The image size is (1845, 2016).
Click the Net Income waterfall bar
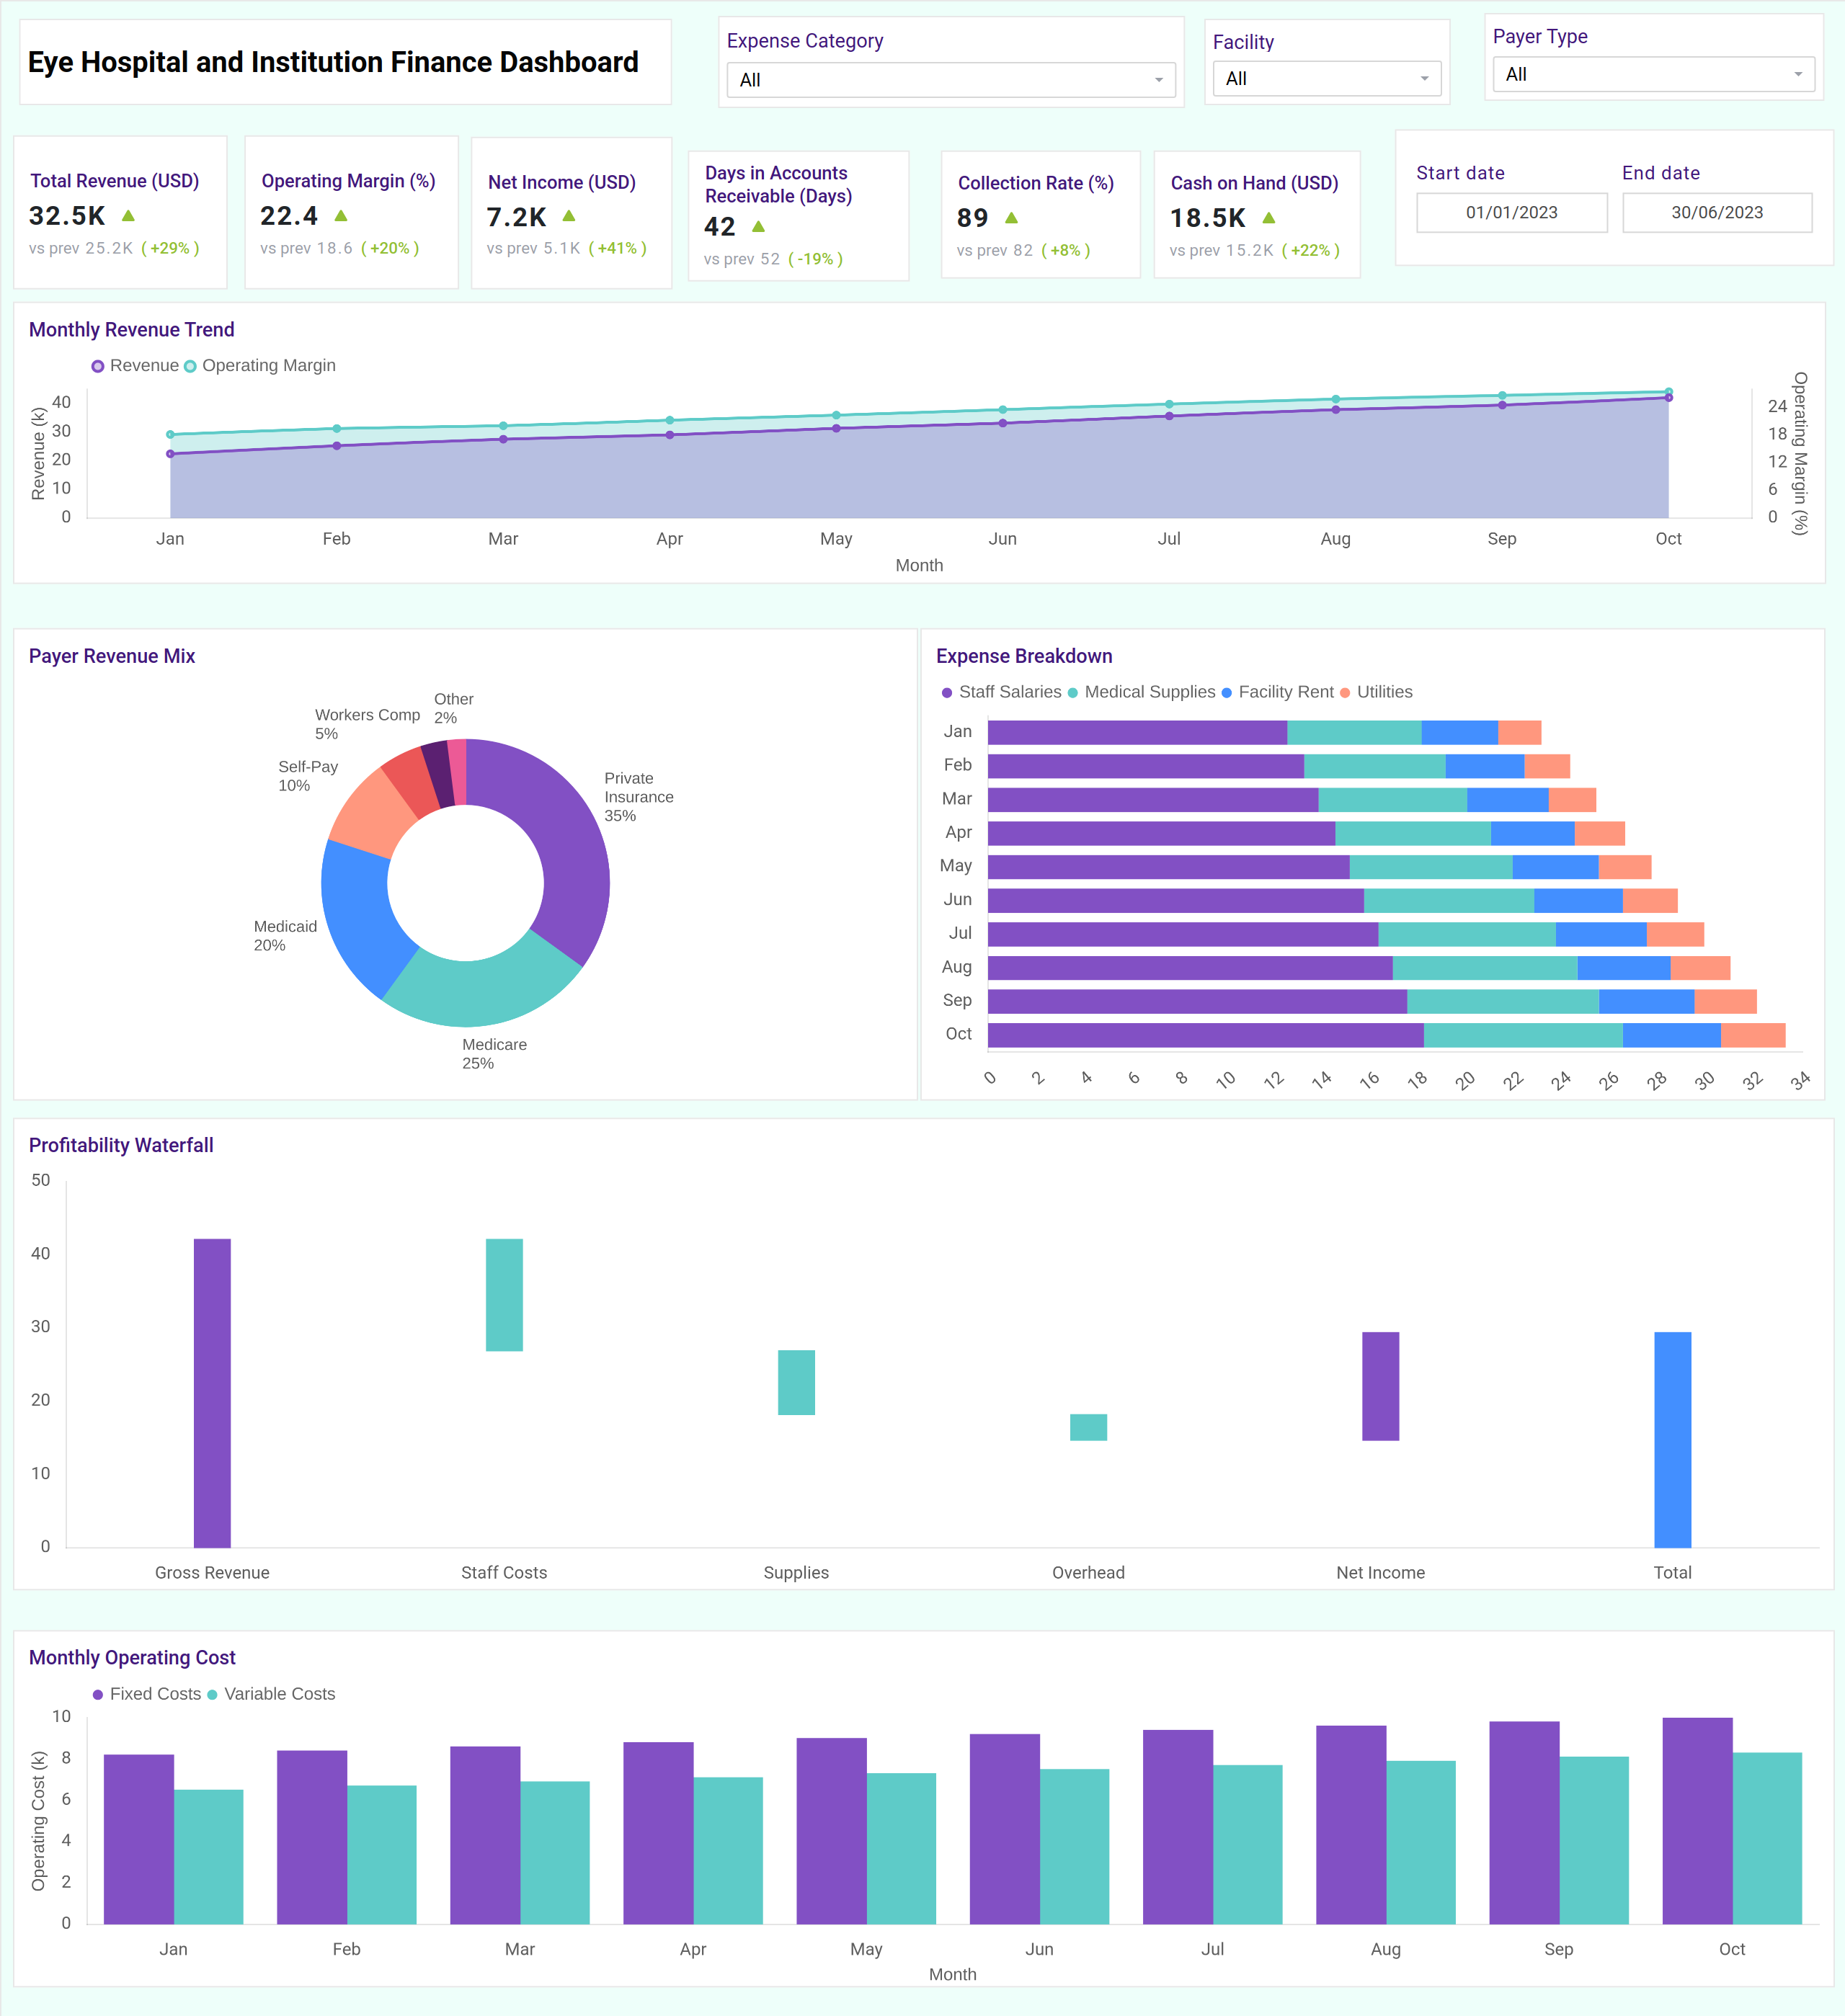click(1380, 1386)
